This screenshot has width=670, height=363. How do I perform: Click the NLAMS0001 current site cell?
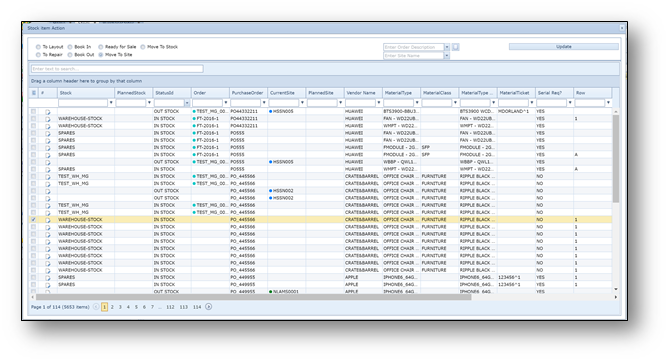[286, 292]
